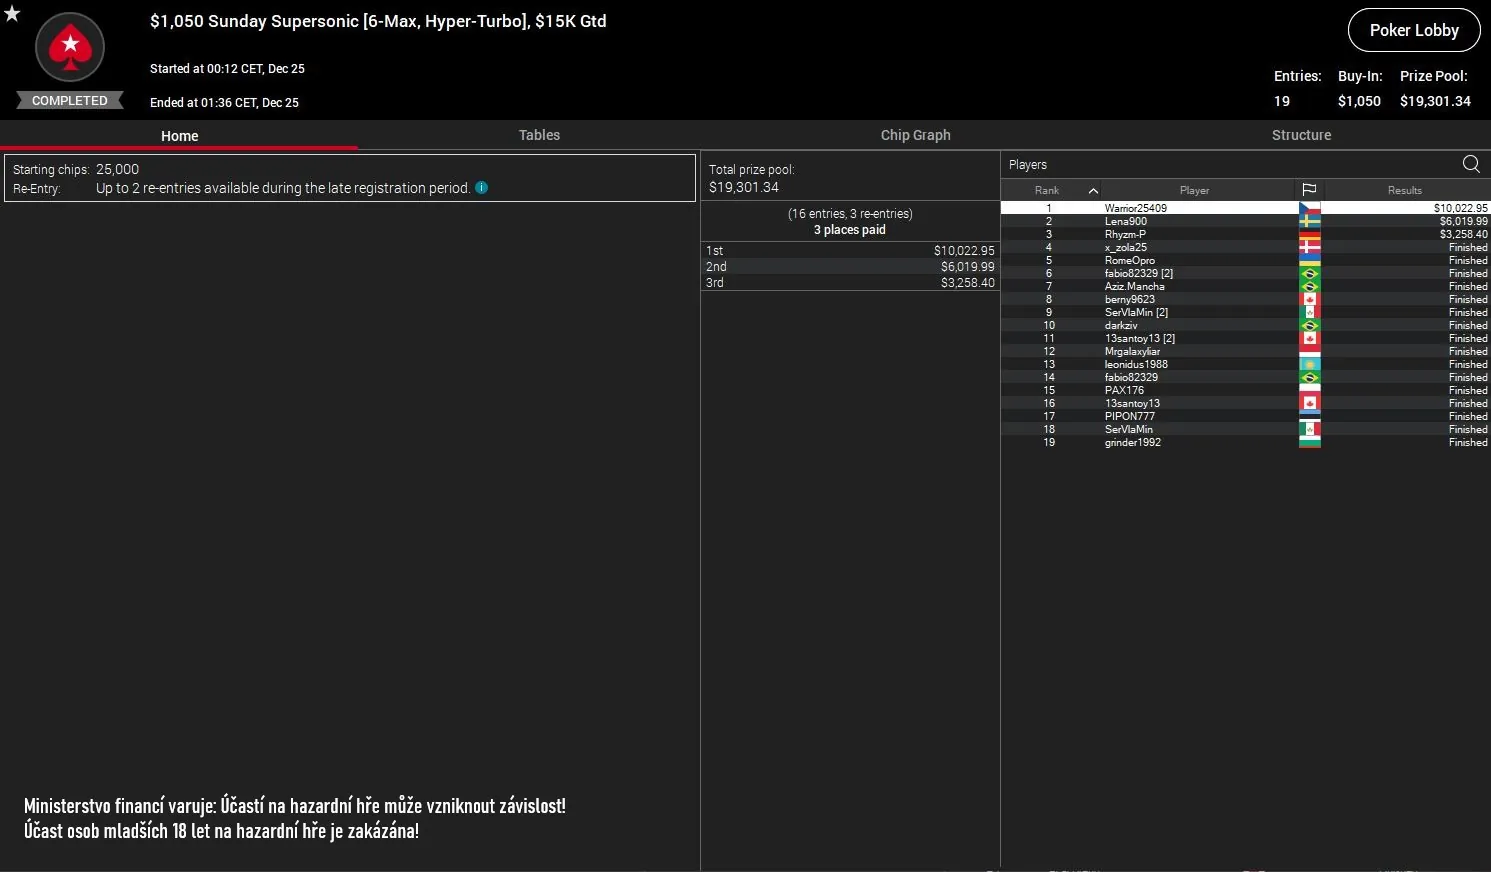Open the Results column header
Viewport: 1491px width, 872px height.
click(x=1404, y=189)
